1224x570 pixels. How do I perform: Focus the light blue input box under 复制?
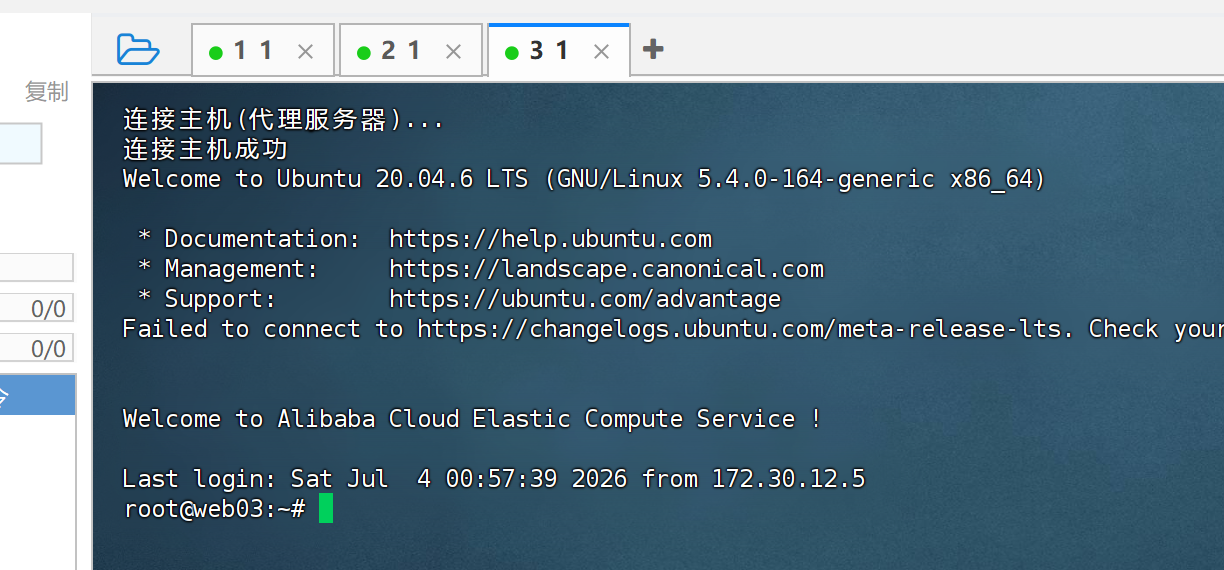tap(21, 143)
